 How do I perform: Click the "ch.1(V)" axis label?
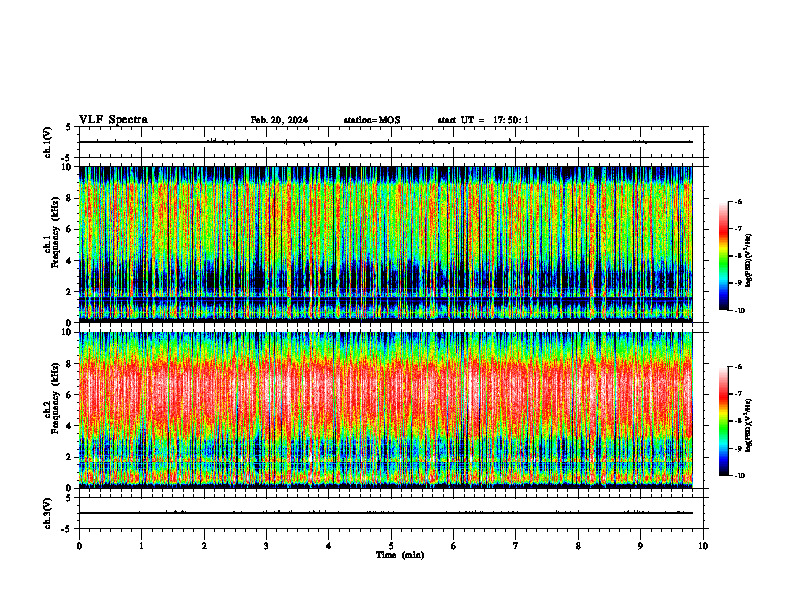[x=48, y=142]
